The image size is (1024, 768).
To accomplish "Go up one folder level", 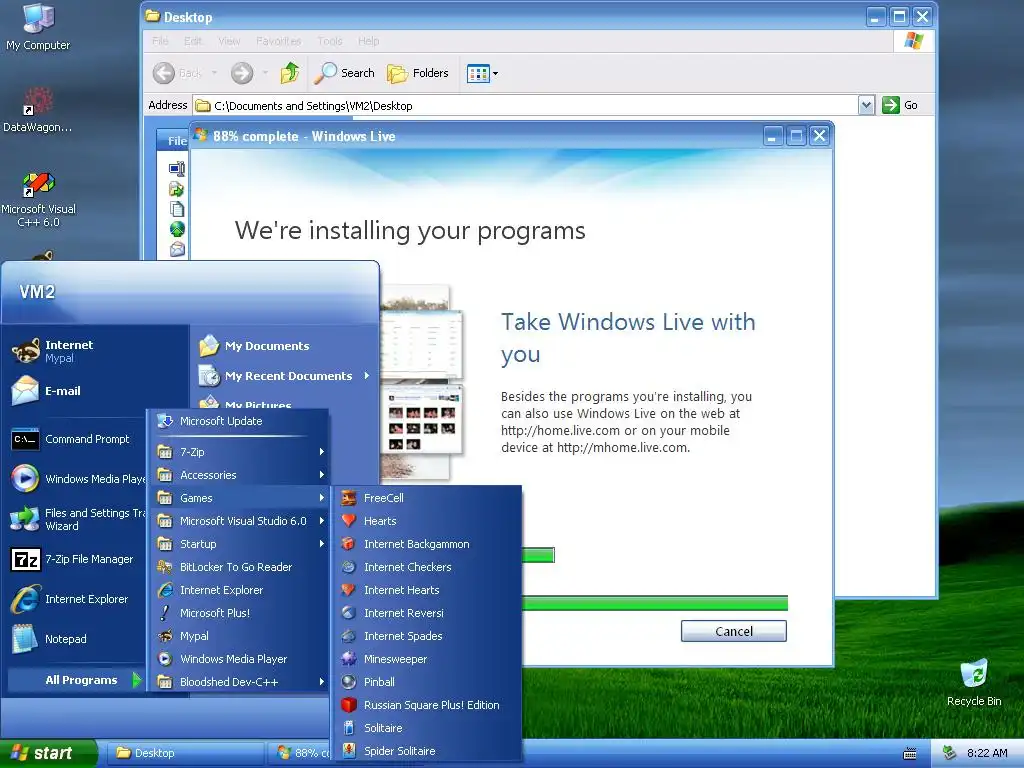I will tap(290, 73).
